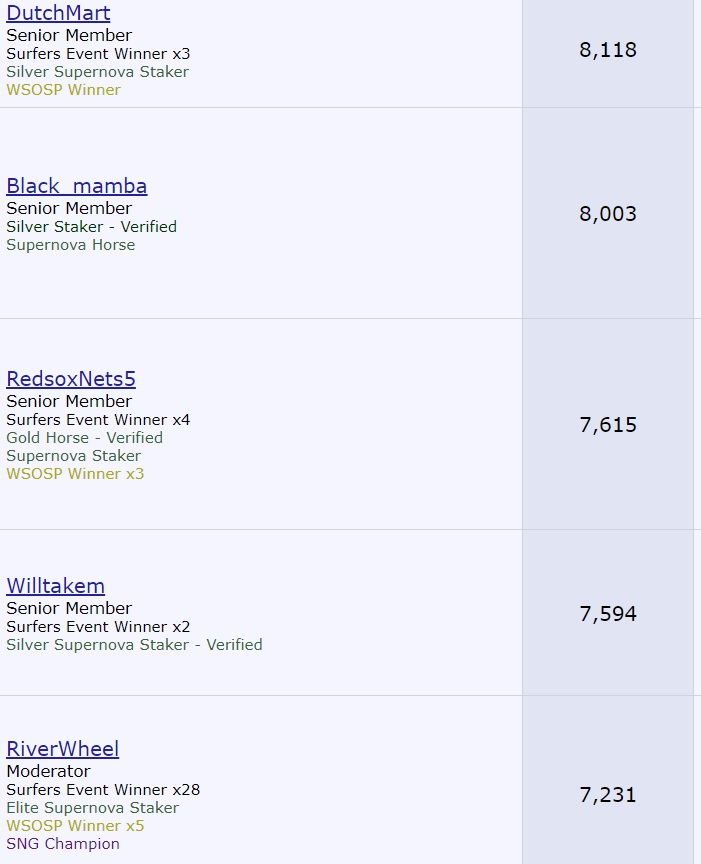
Task: Open the Black_mamba profile link
Action: coord(76,186)
